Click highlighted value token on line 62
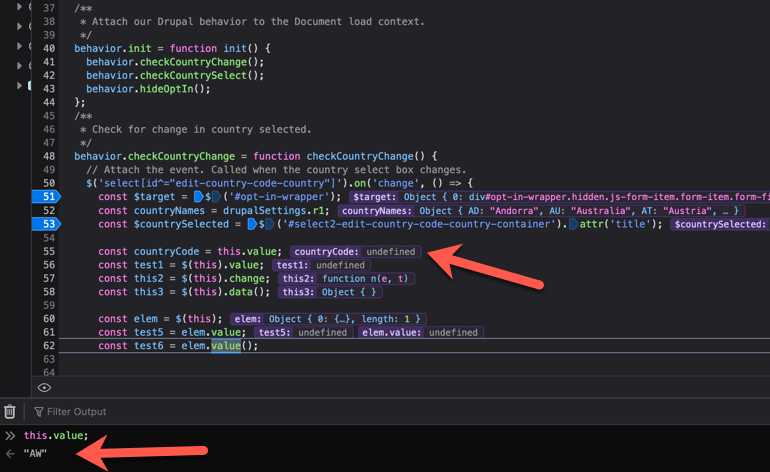 226,345
